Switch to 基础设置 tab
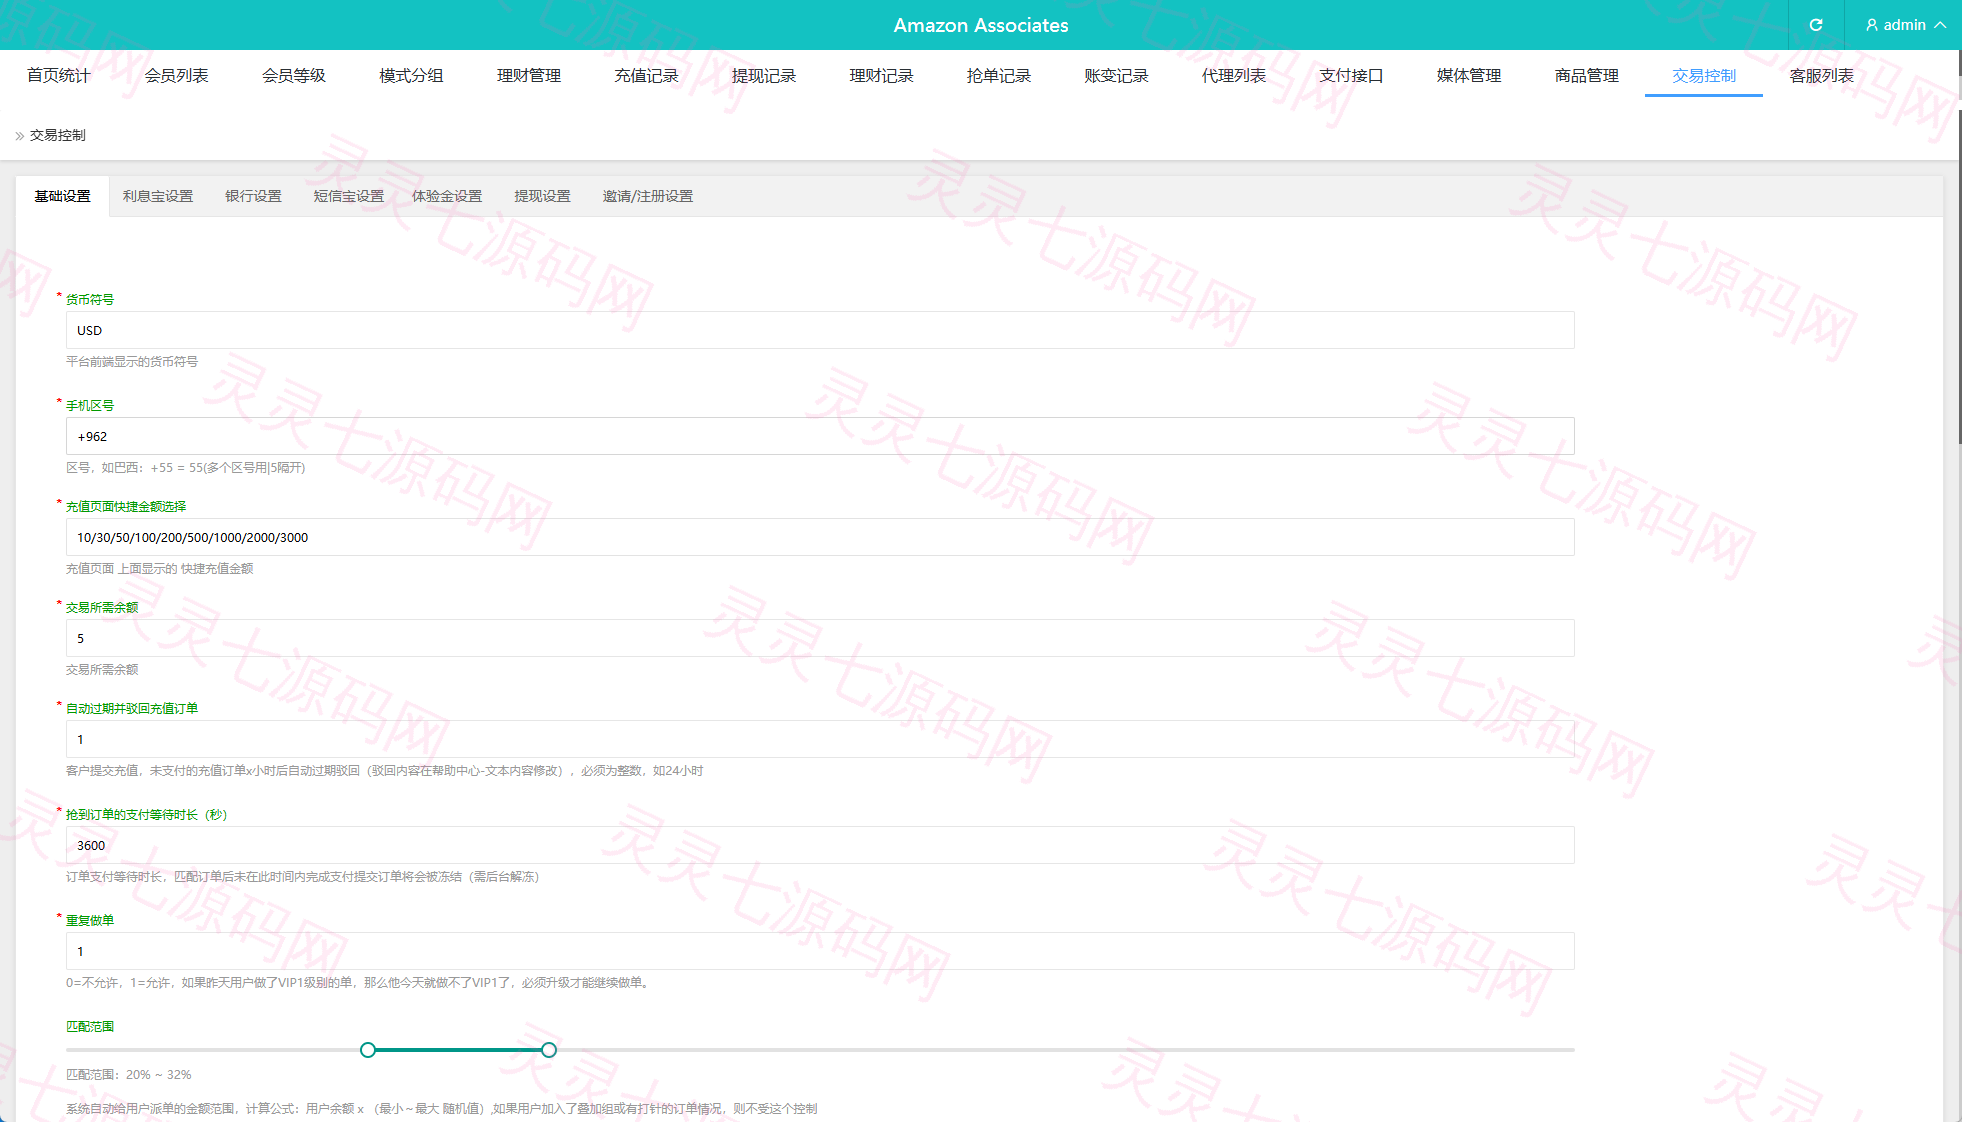This screenshot has height=1122, width=1962. [63, 196]
